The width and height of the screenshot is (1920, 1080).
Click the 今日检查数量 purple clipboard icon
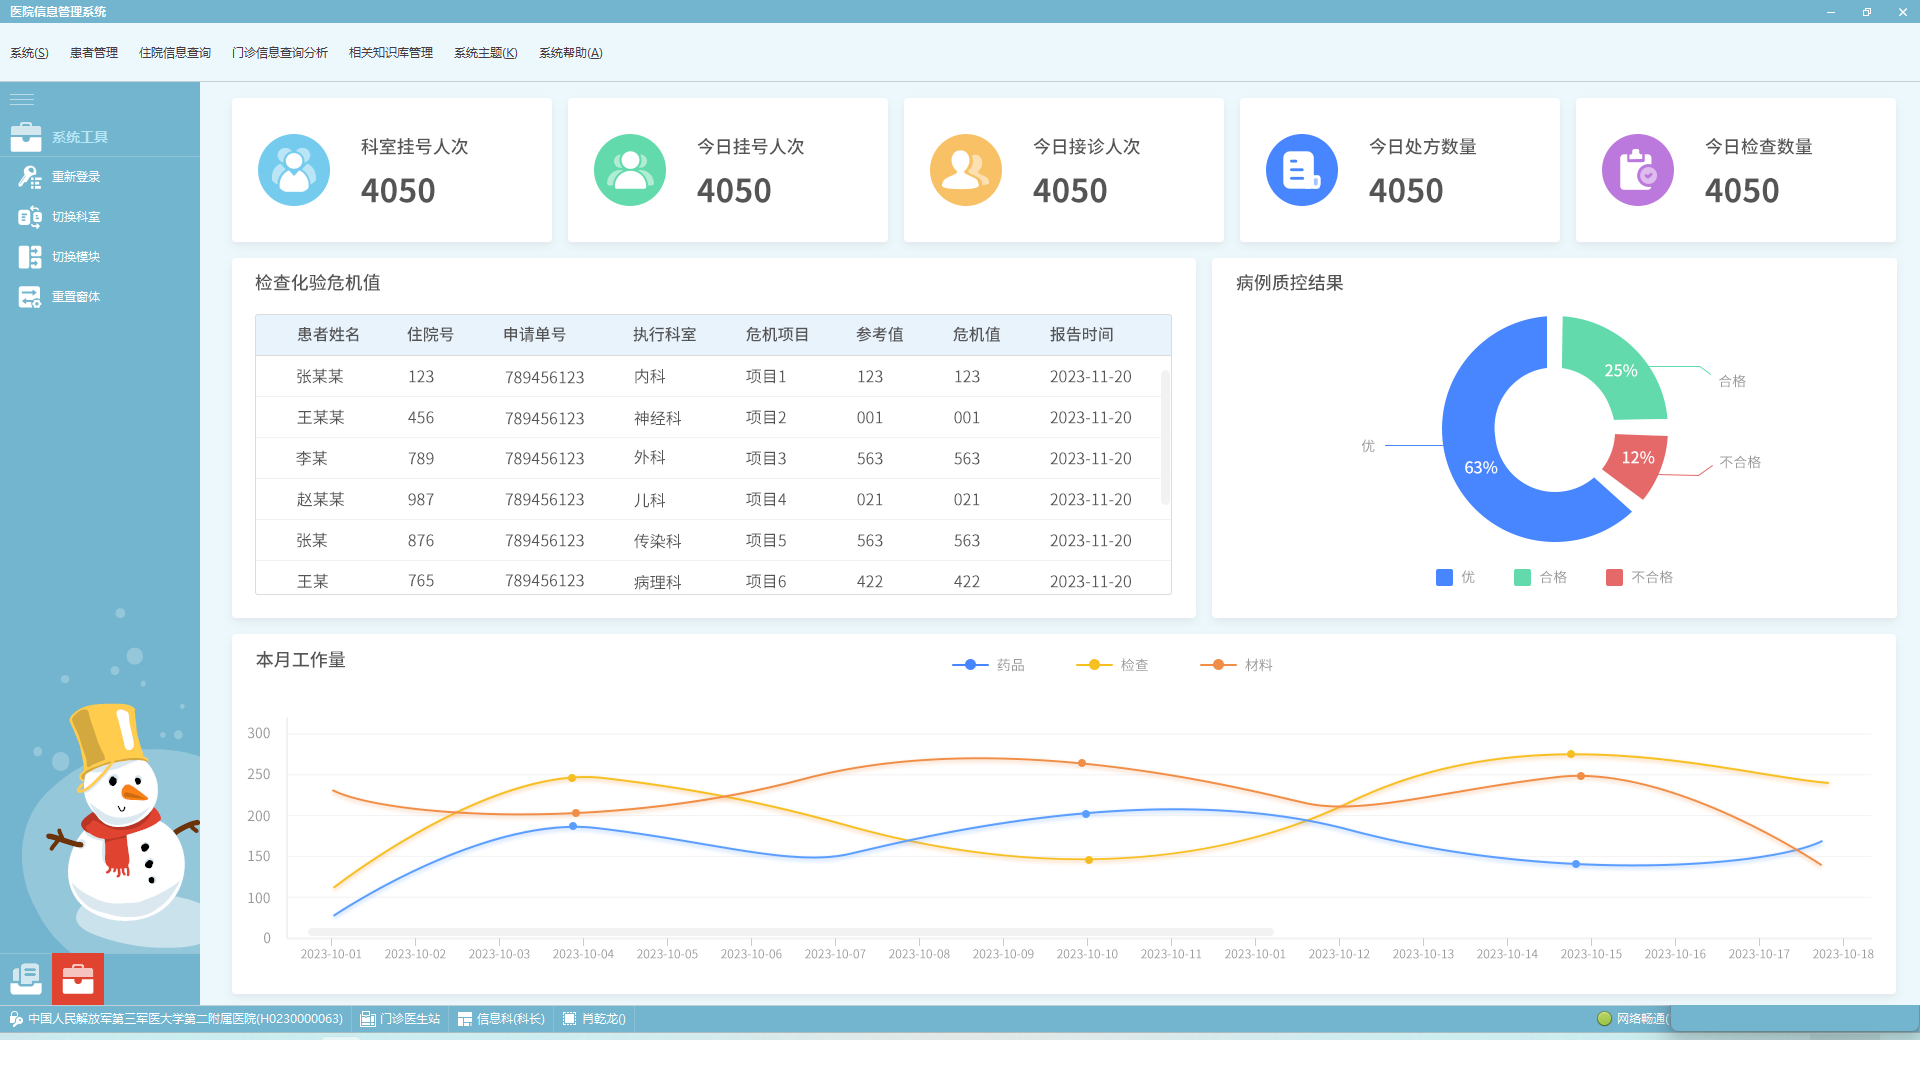1637,170
